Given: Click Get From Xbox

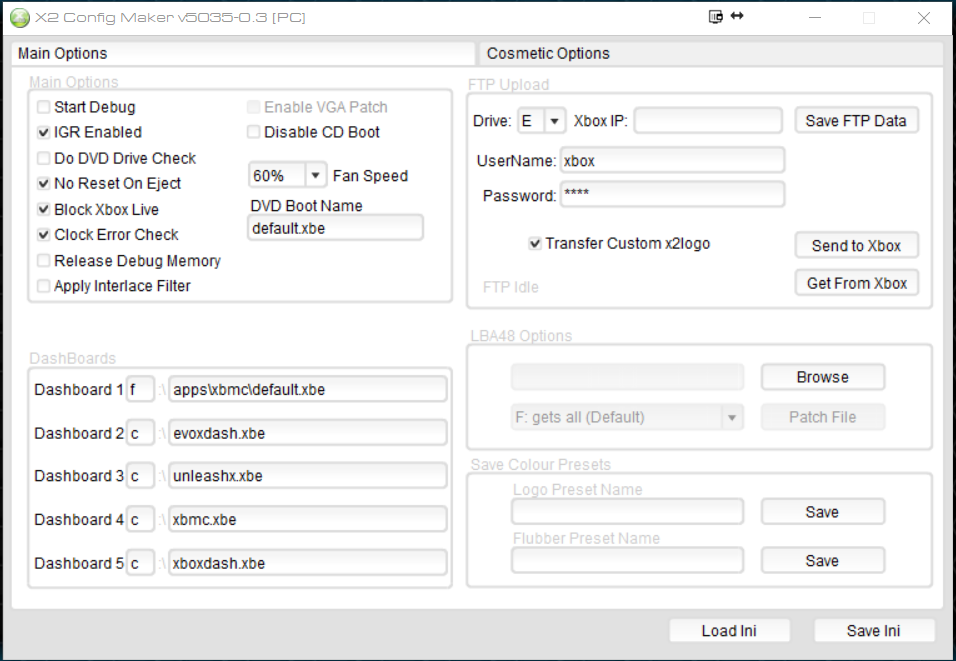Looking at the screenshot, I should coord(857,284).
